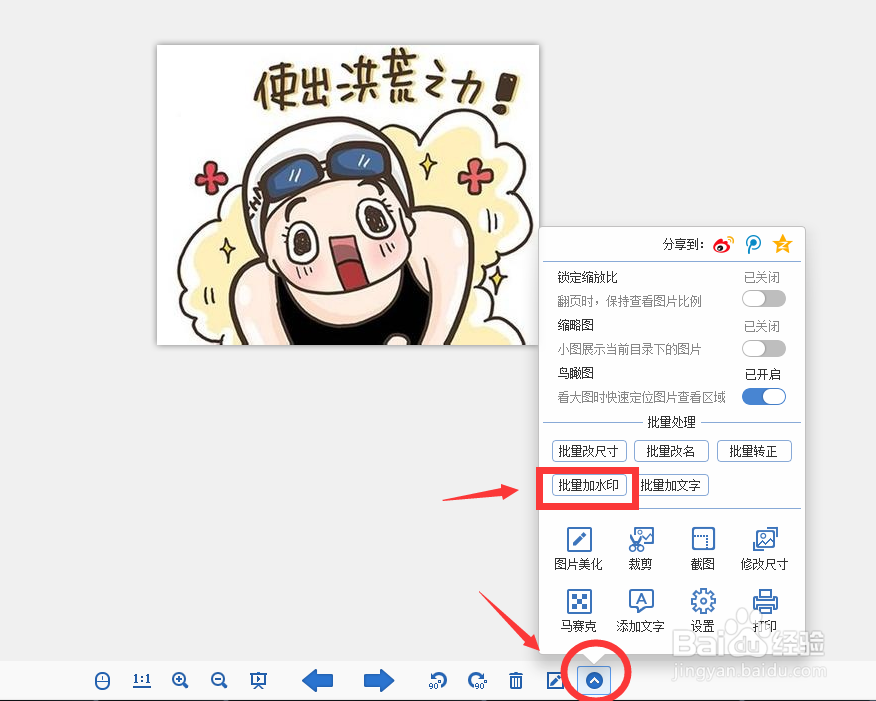Toggle 锁定缩放比 switch

point(764,299)
